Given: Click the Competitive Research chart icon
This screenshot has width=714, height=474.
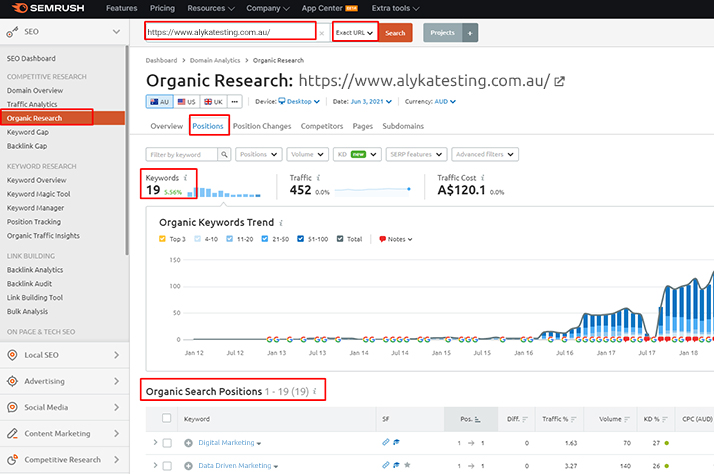Looking at the screenshot, I should tap(12, 459).
